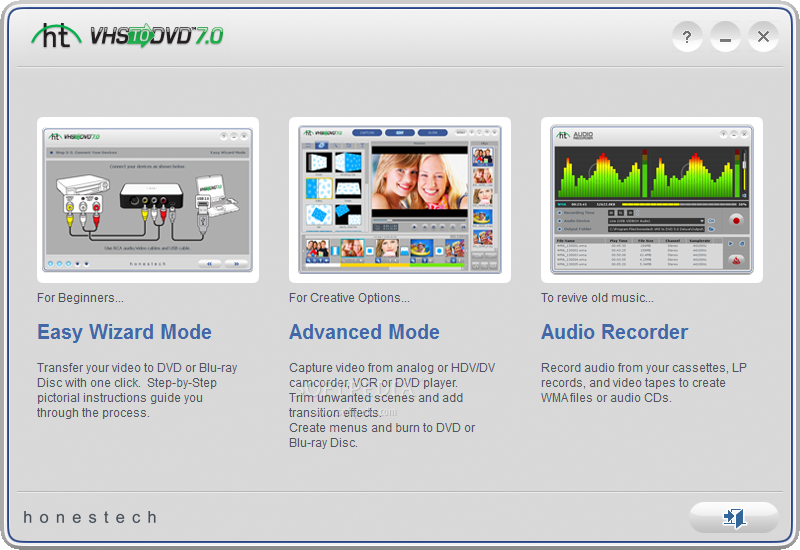Select the Audio Recorder heading
The height and width of the screenshot is (550, 800).
tap(614, 332)
